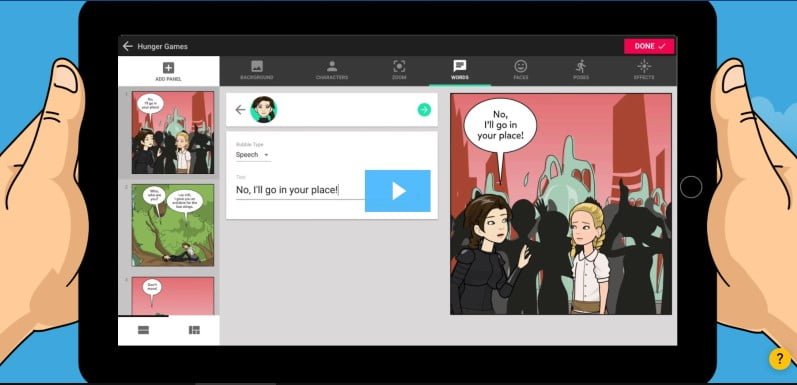The image size is (797, 385).
Task: Click the Add Panel plus icon
Action: click(x=168, y=68)
